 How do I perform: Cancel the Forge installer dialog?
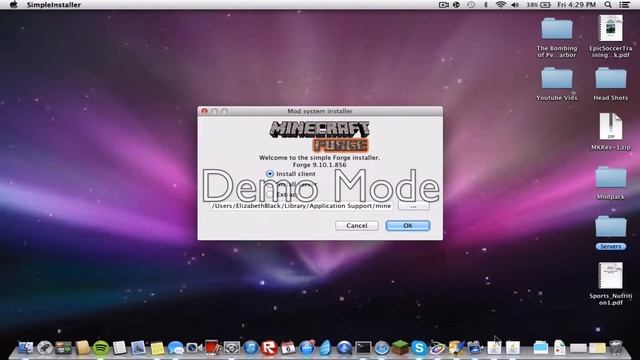(357, 226)
